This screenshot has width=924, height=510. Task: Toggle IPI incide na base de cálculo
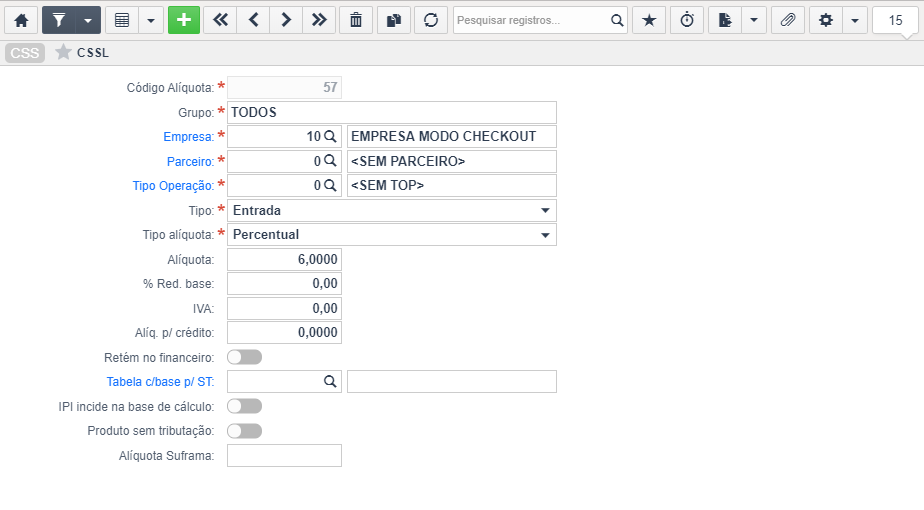[x=245, y=406]
